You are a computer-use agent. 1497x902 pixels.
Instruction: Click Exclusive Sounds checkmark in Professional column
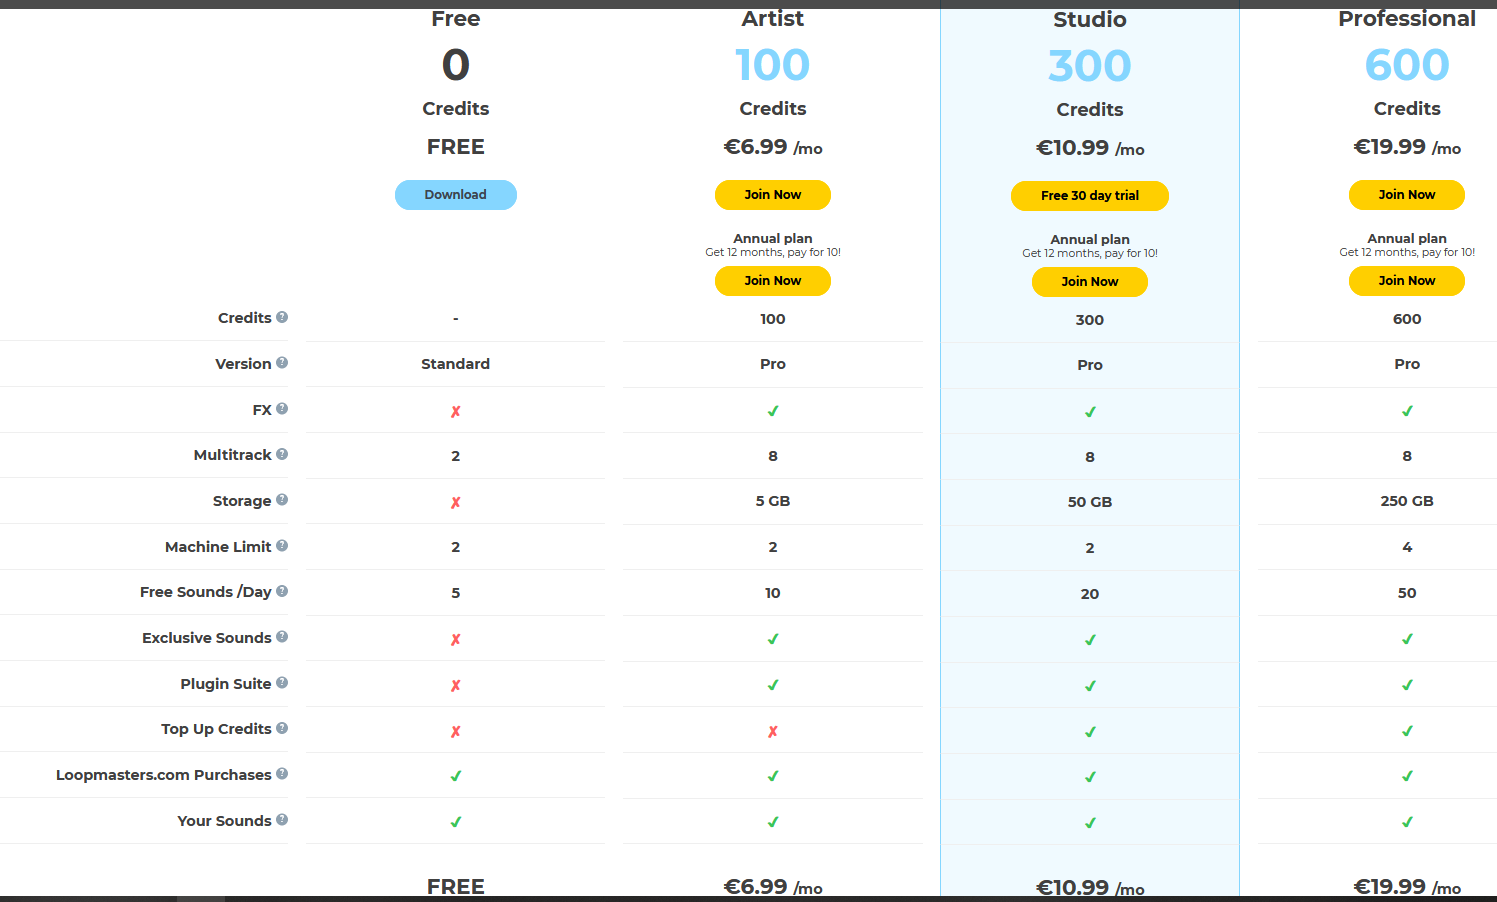point(1407,639)
